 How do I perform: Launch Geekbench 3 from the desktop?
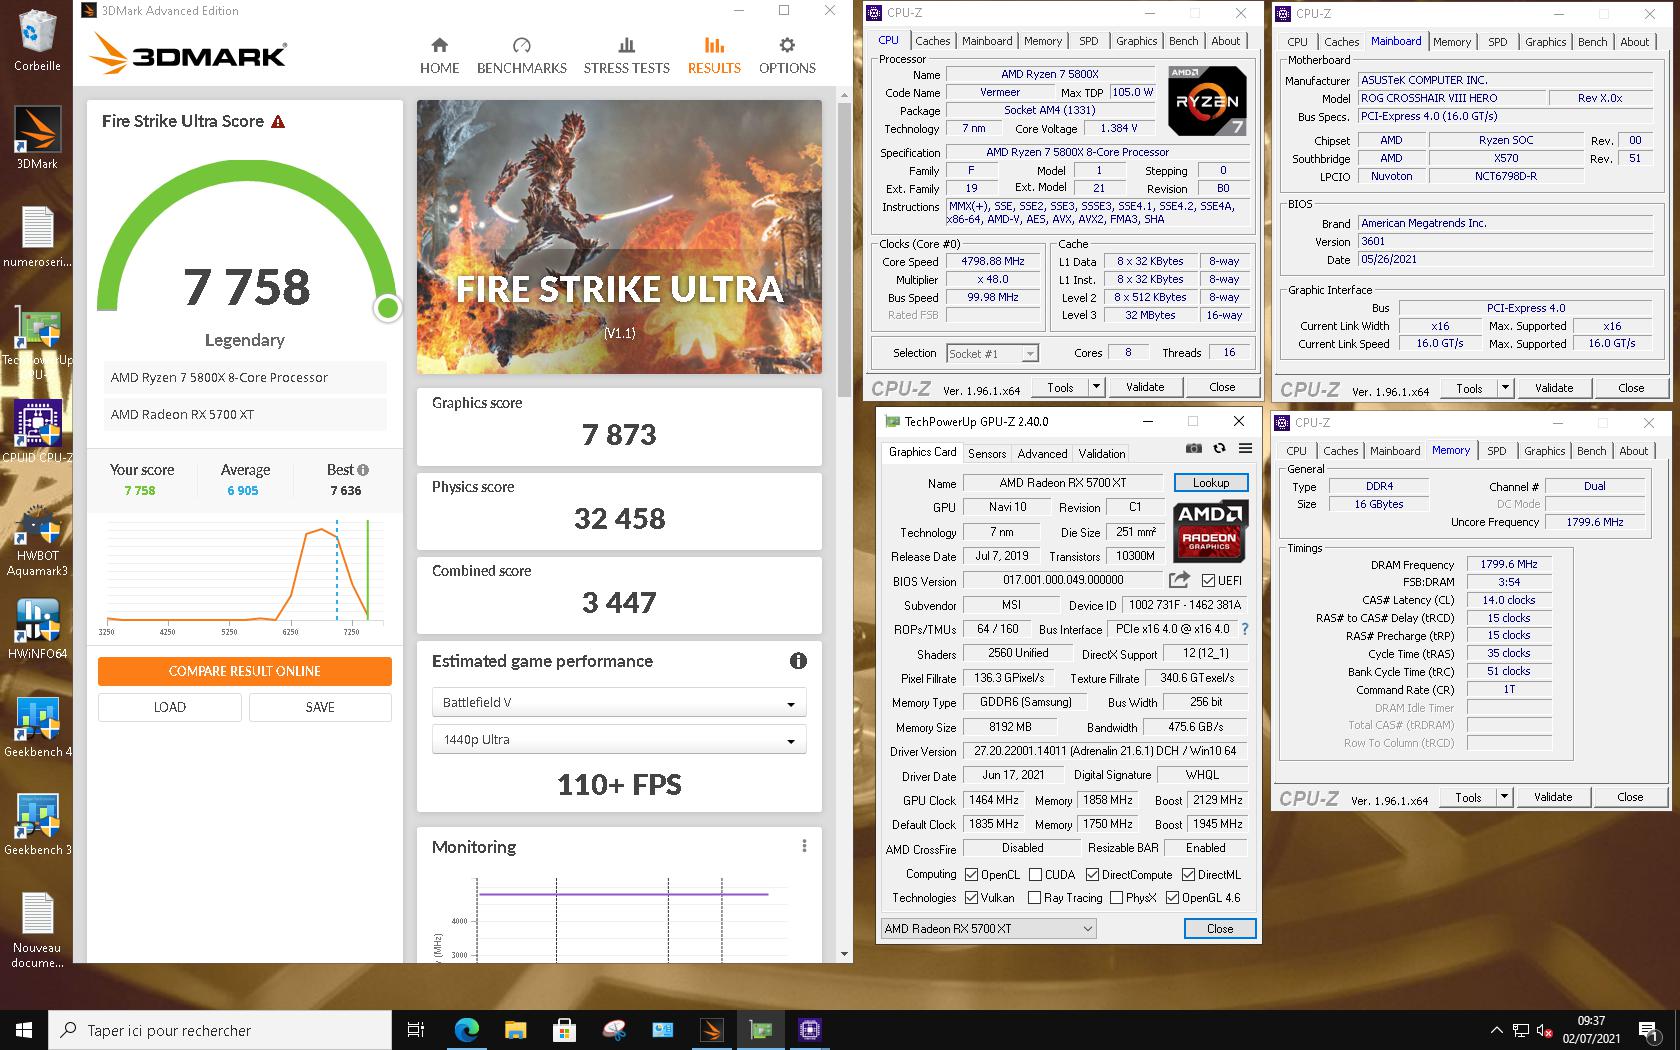[x=37, y=825]
